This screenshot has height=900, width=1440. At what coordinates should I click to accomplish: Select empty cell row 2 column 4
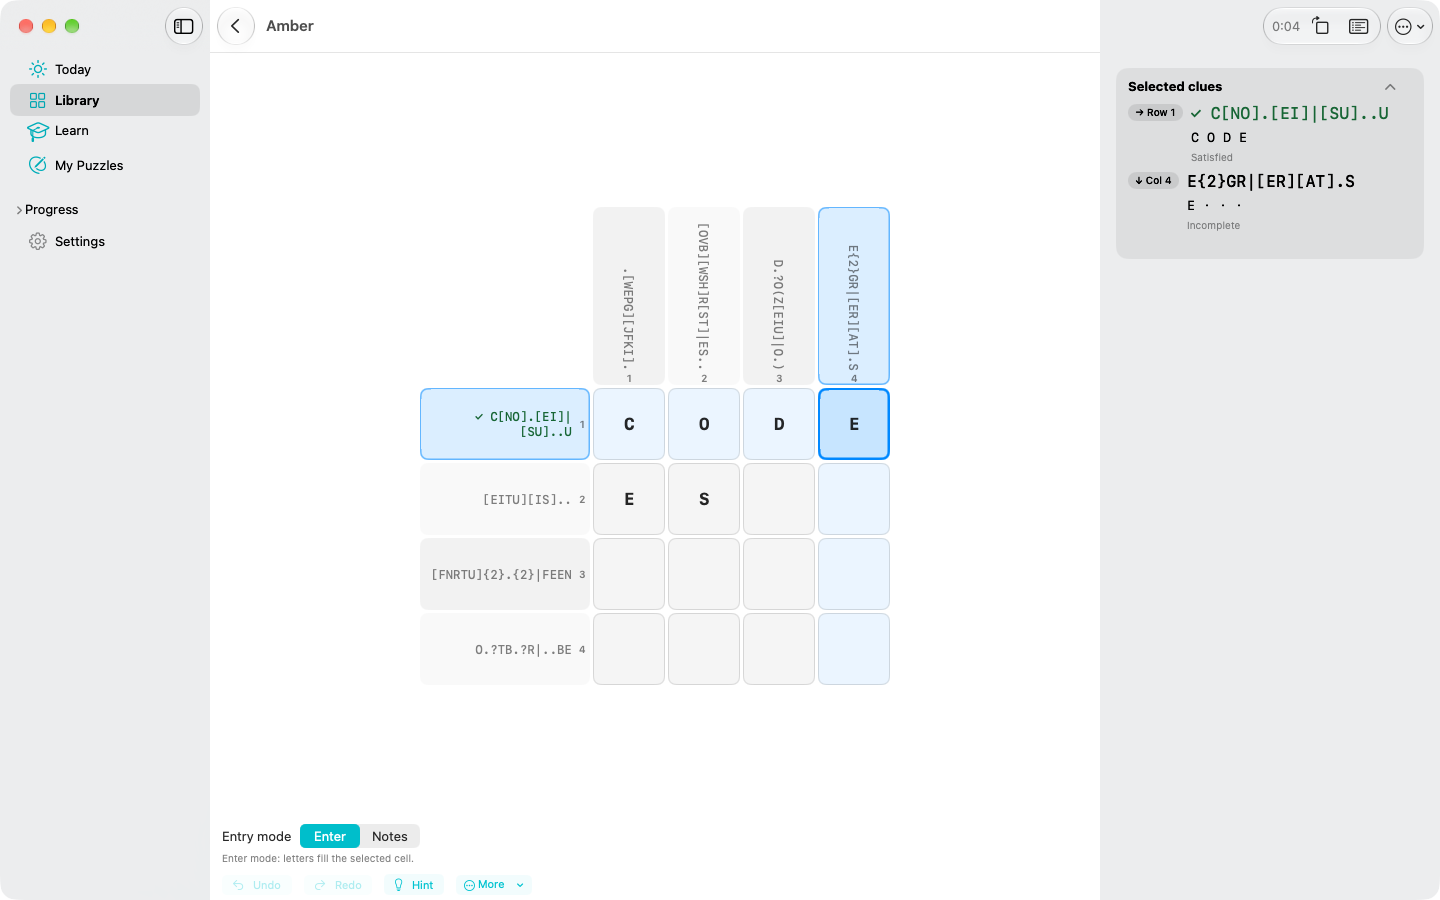coord(854,499)
